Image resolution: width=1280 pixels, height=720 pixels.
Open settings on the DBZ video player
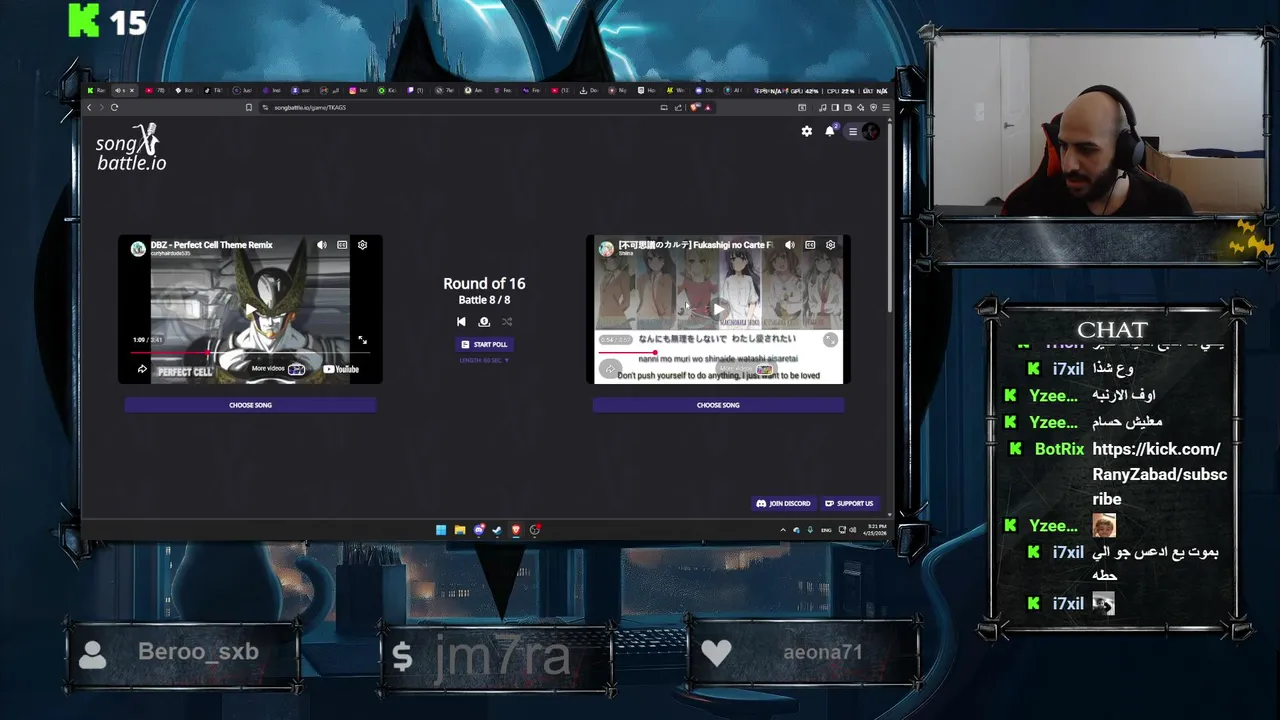(x=363, y=245)
